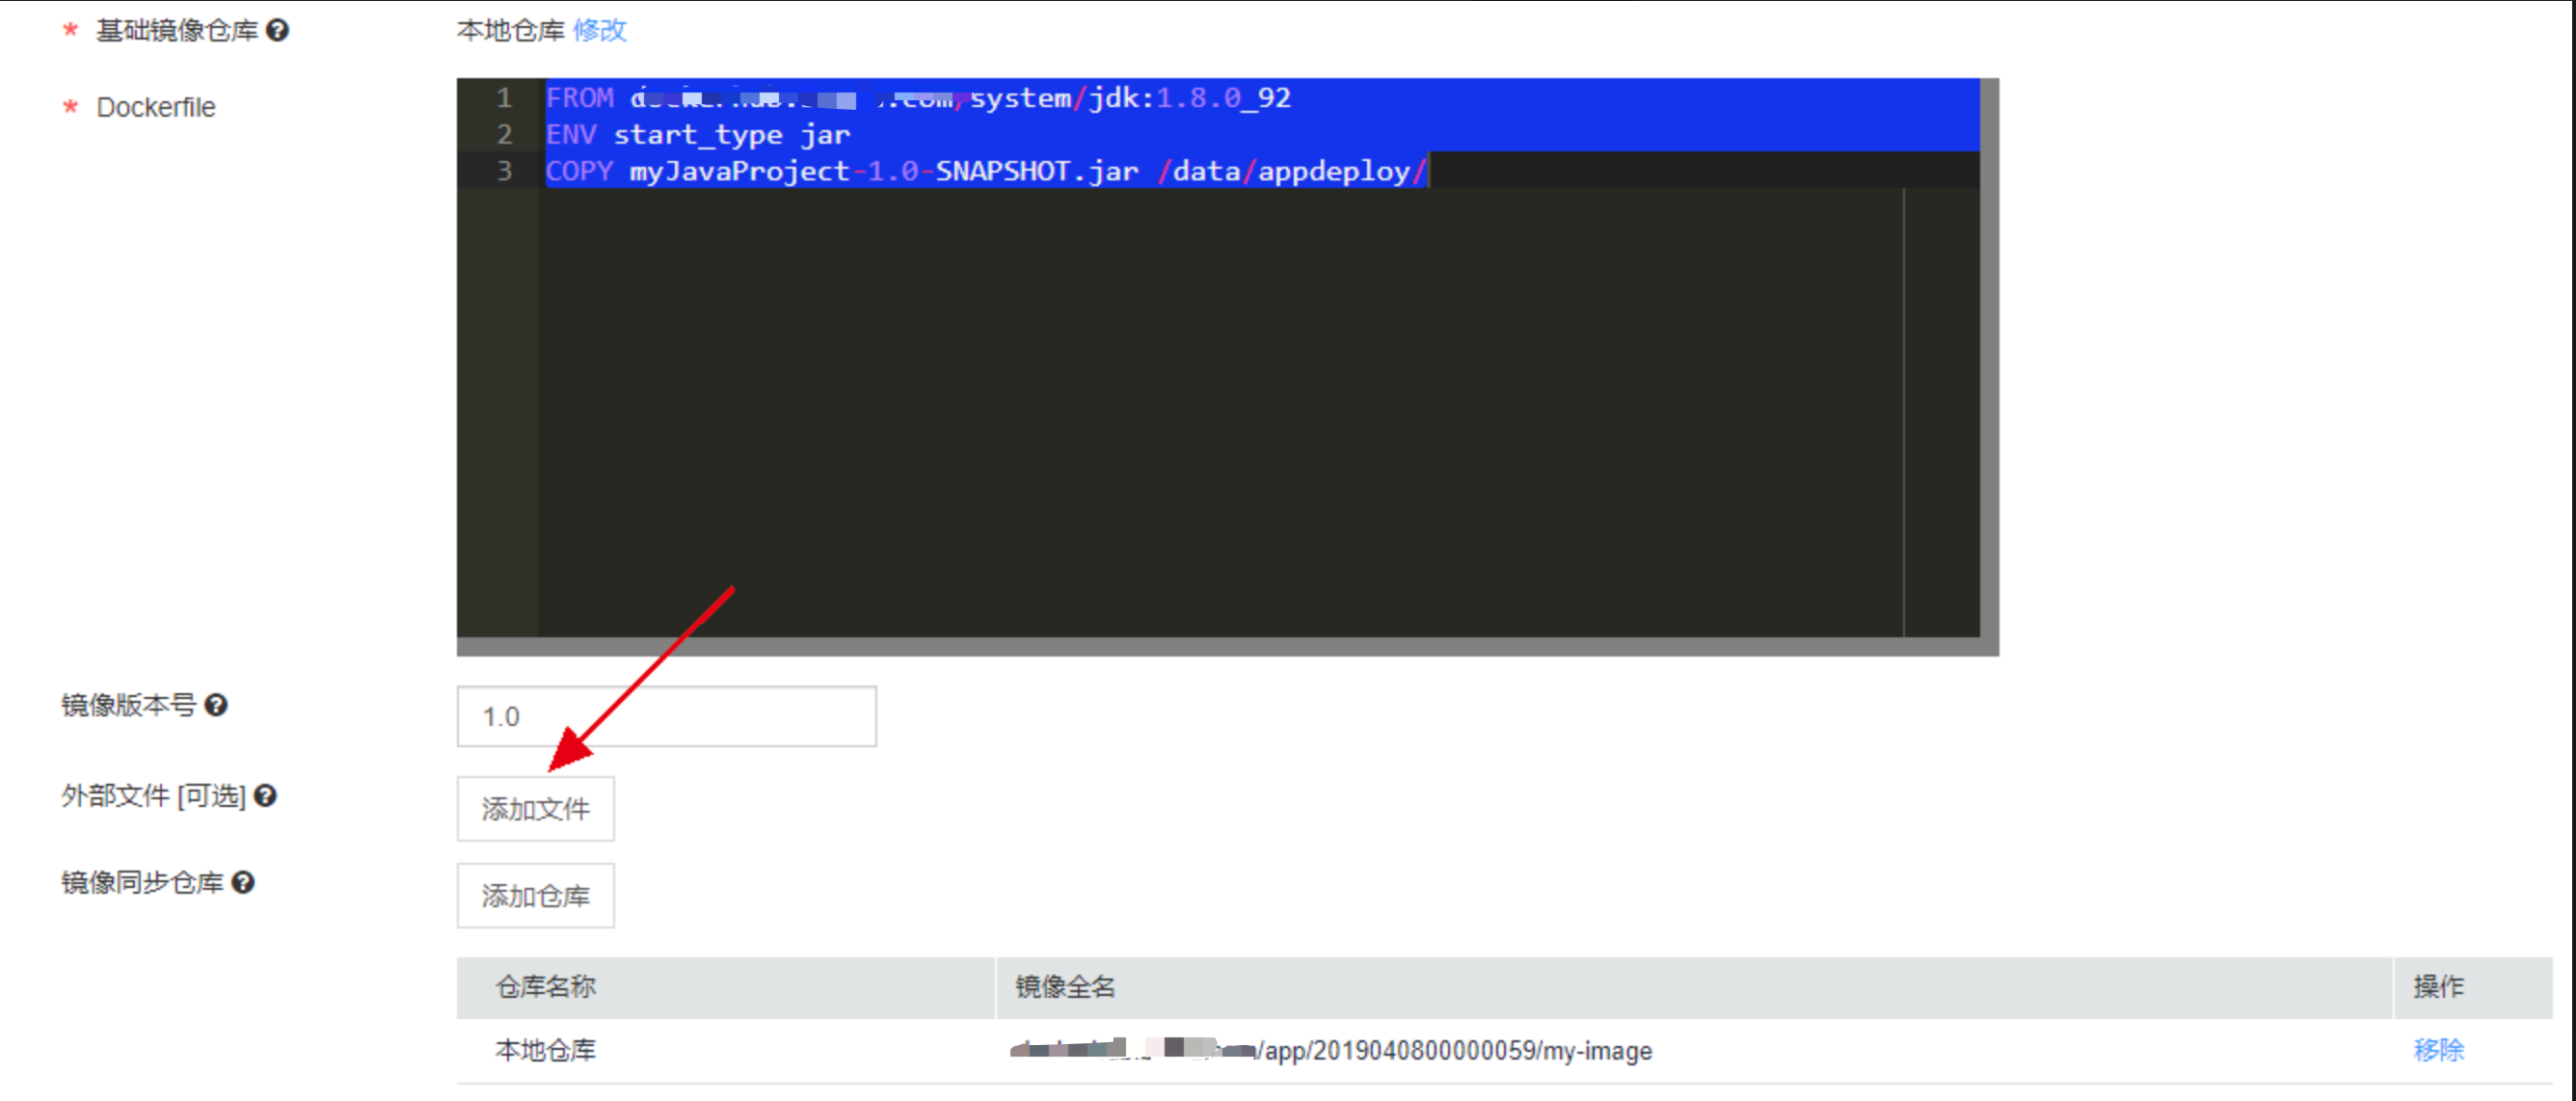Click the 基础镜像仓库 label
The width and height of the screenshot is (2576, 1101).
pos(177,30)
